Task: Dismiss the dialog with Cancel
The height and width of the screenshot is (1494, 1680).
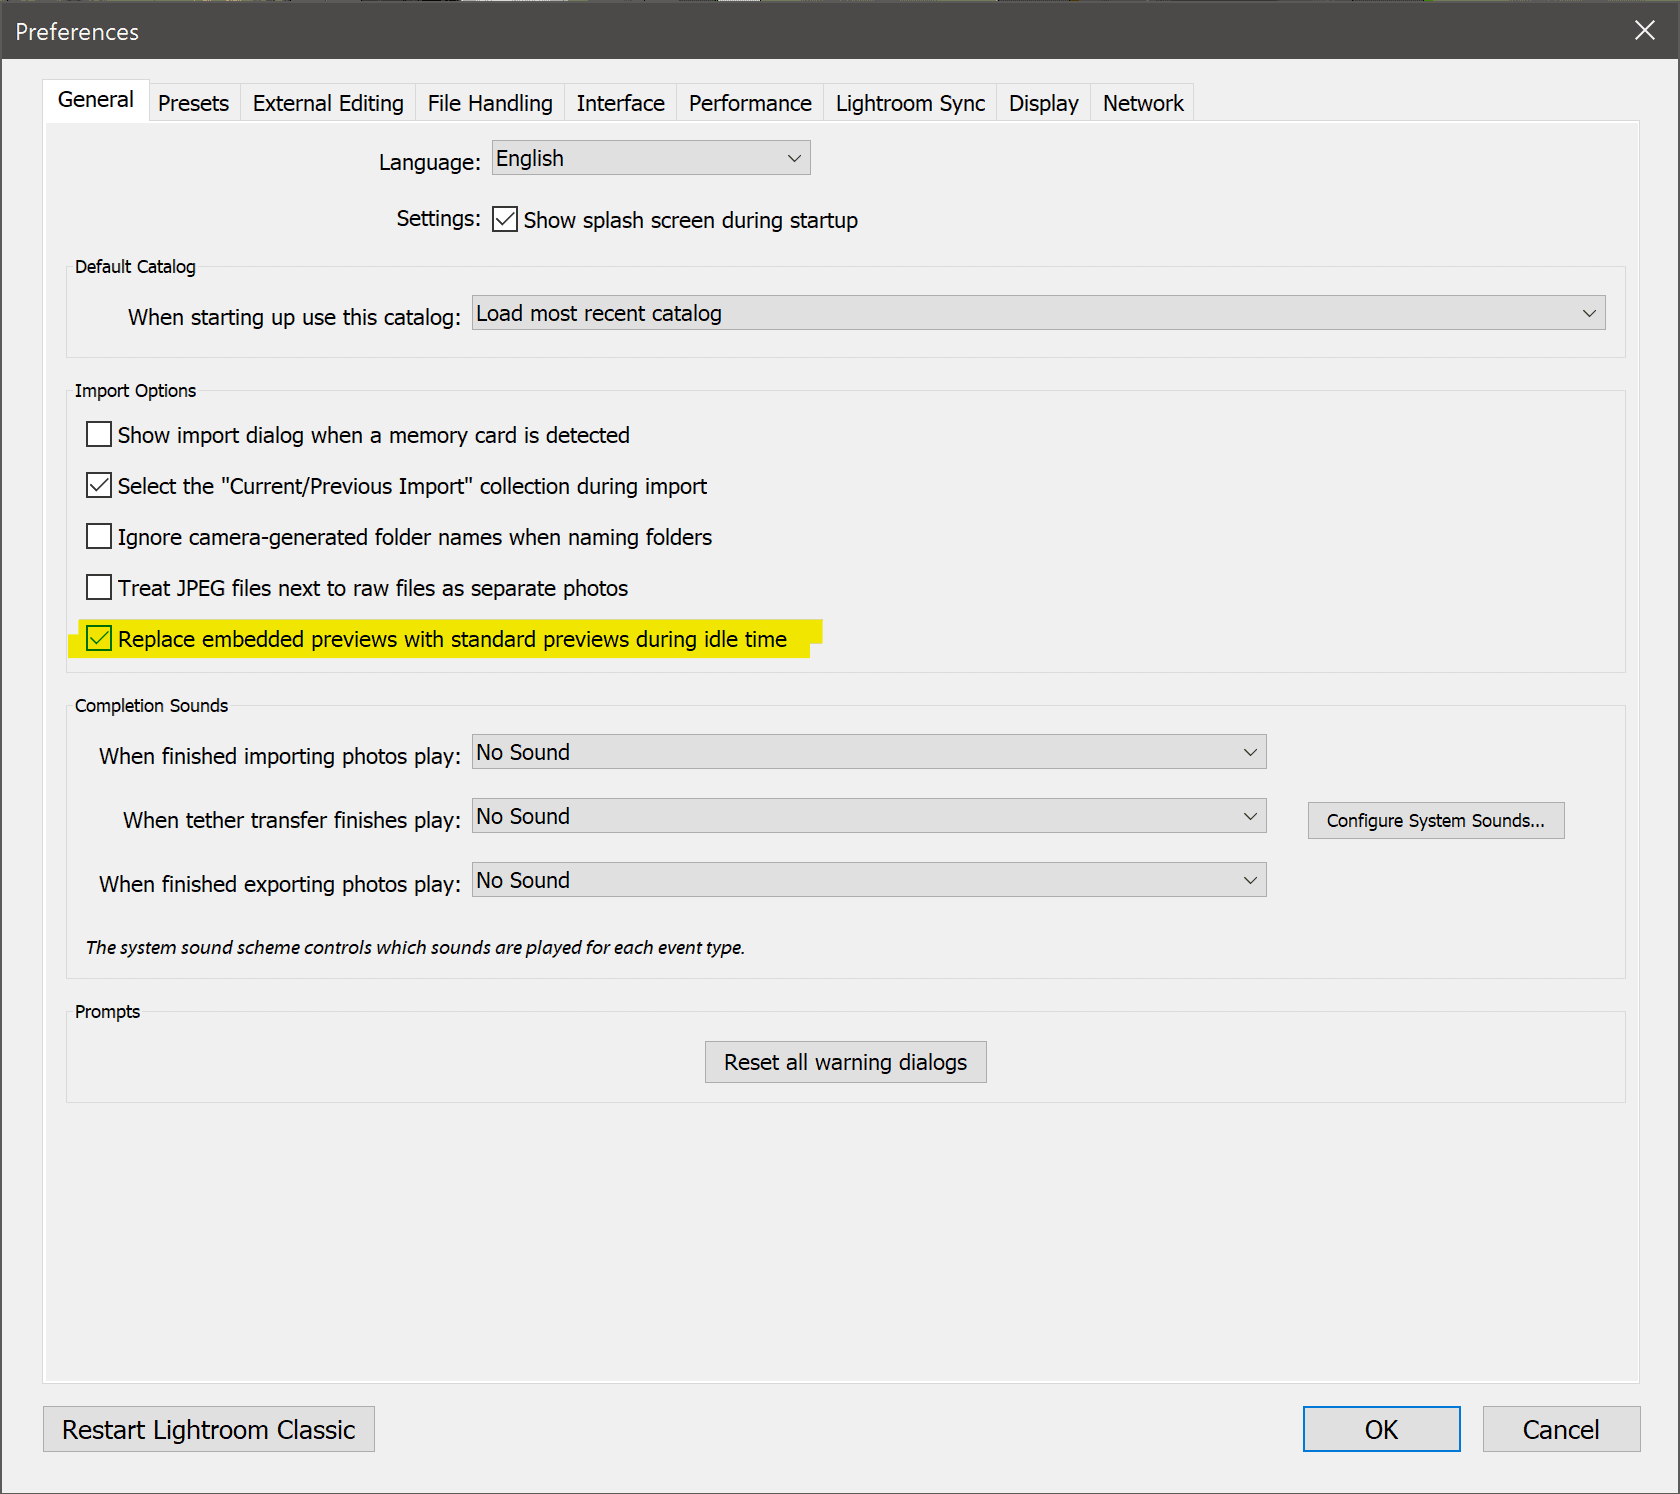Action: tap(1561, 1429)
